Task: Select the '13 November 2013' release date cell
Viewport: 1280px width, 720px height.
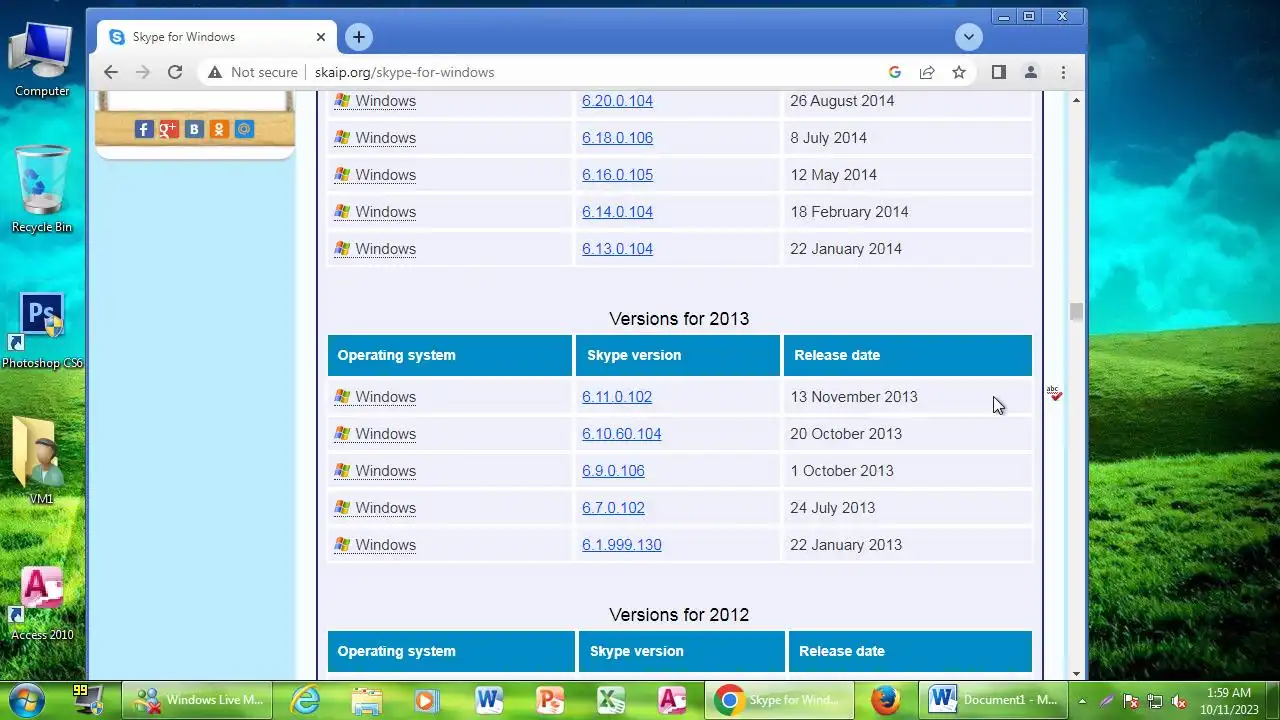Action: (x=907, y=397)
